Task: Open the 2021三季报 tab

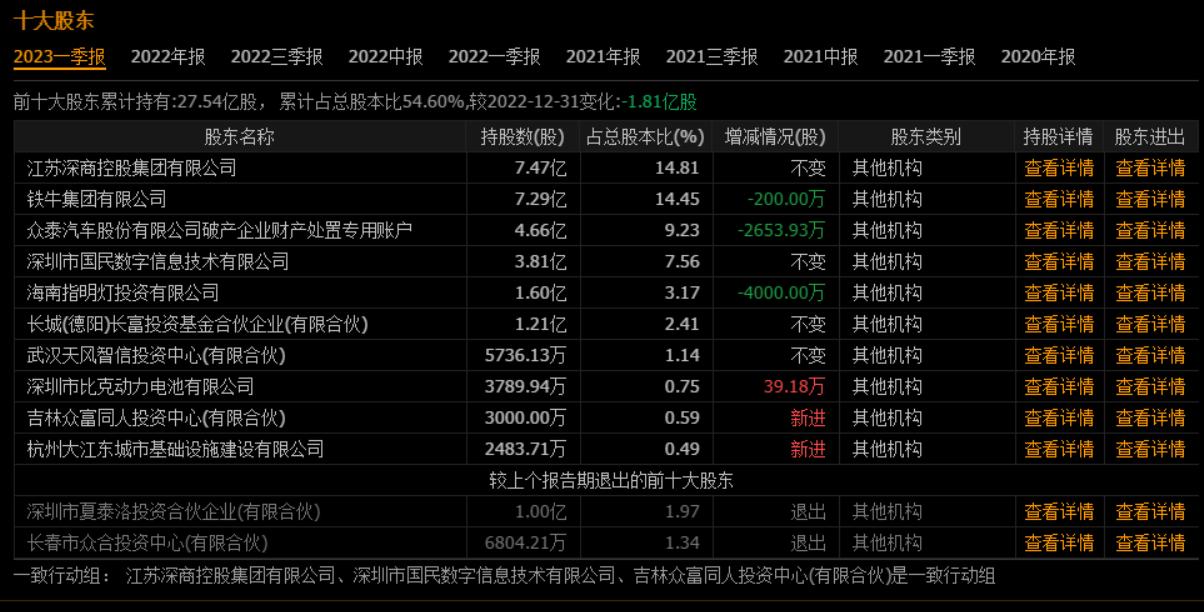Action: pyautogui.click(x=712, y=58)
